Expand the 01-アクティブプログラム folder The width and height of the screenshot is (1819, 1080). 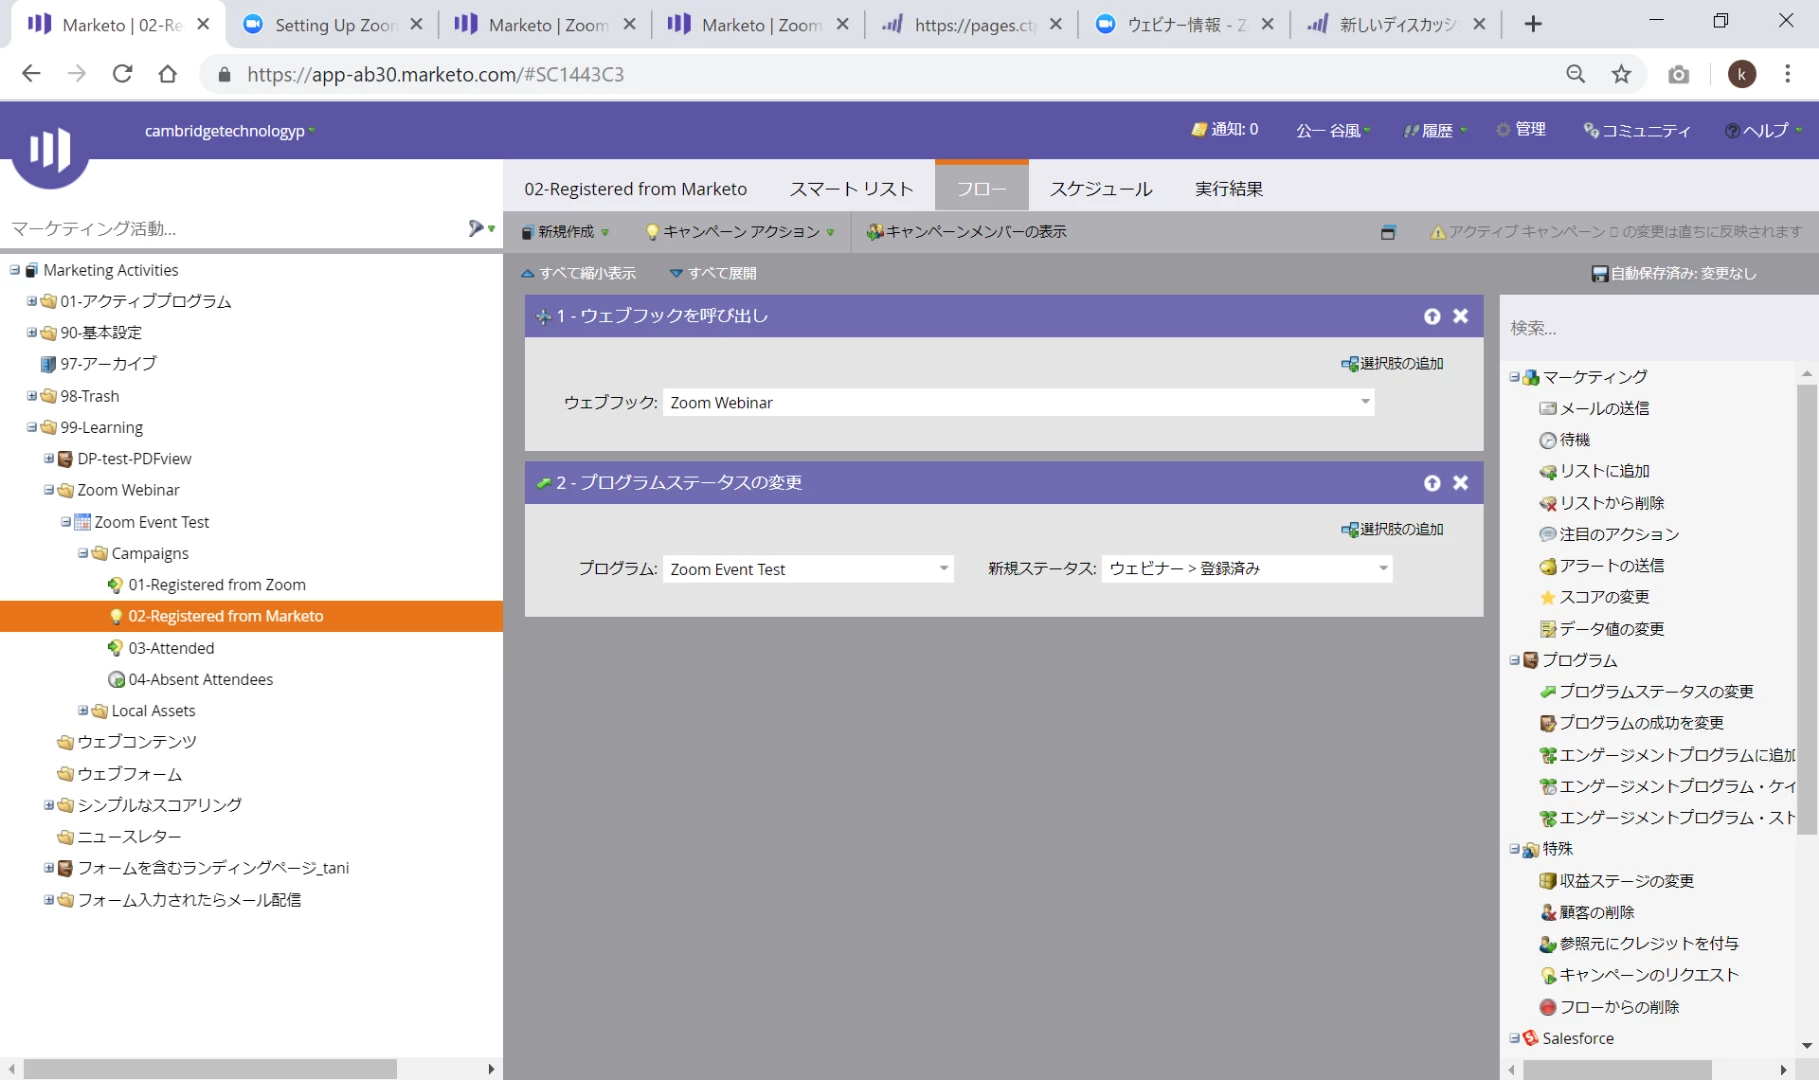pyautogui.click(x=32, y=301)
